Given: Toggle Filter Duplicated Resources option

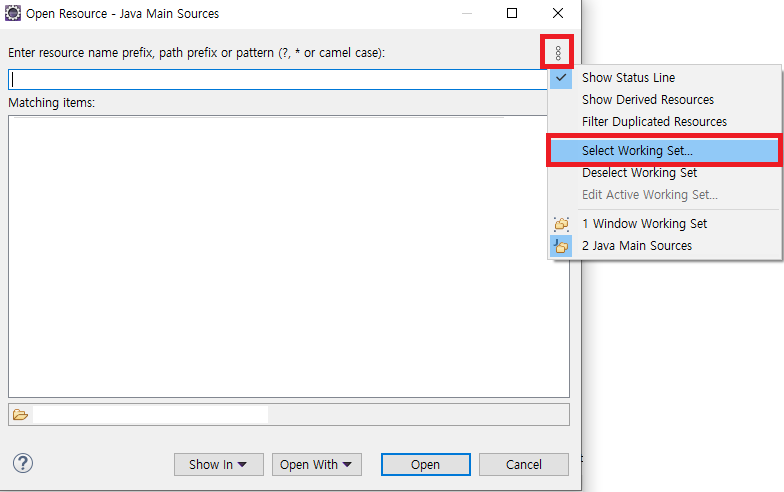Looking at the screenshot, I should [664, 122].
